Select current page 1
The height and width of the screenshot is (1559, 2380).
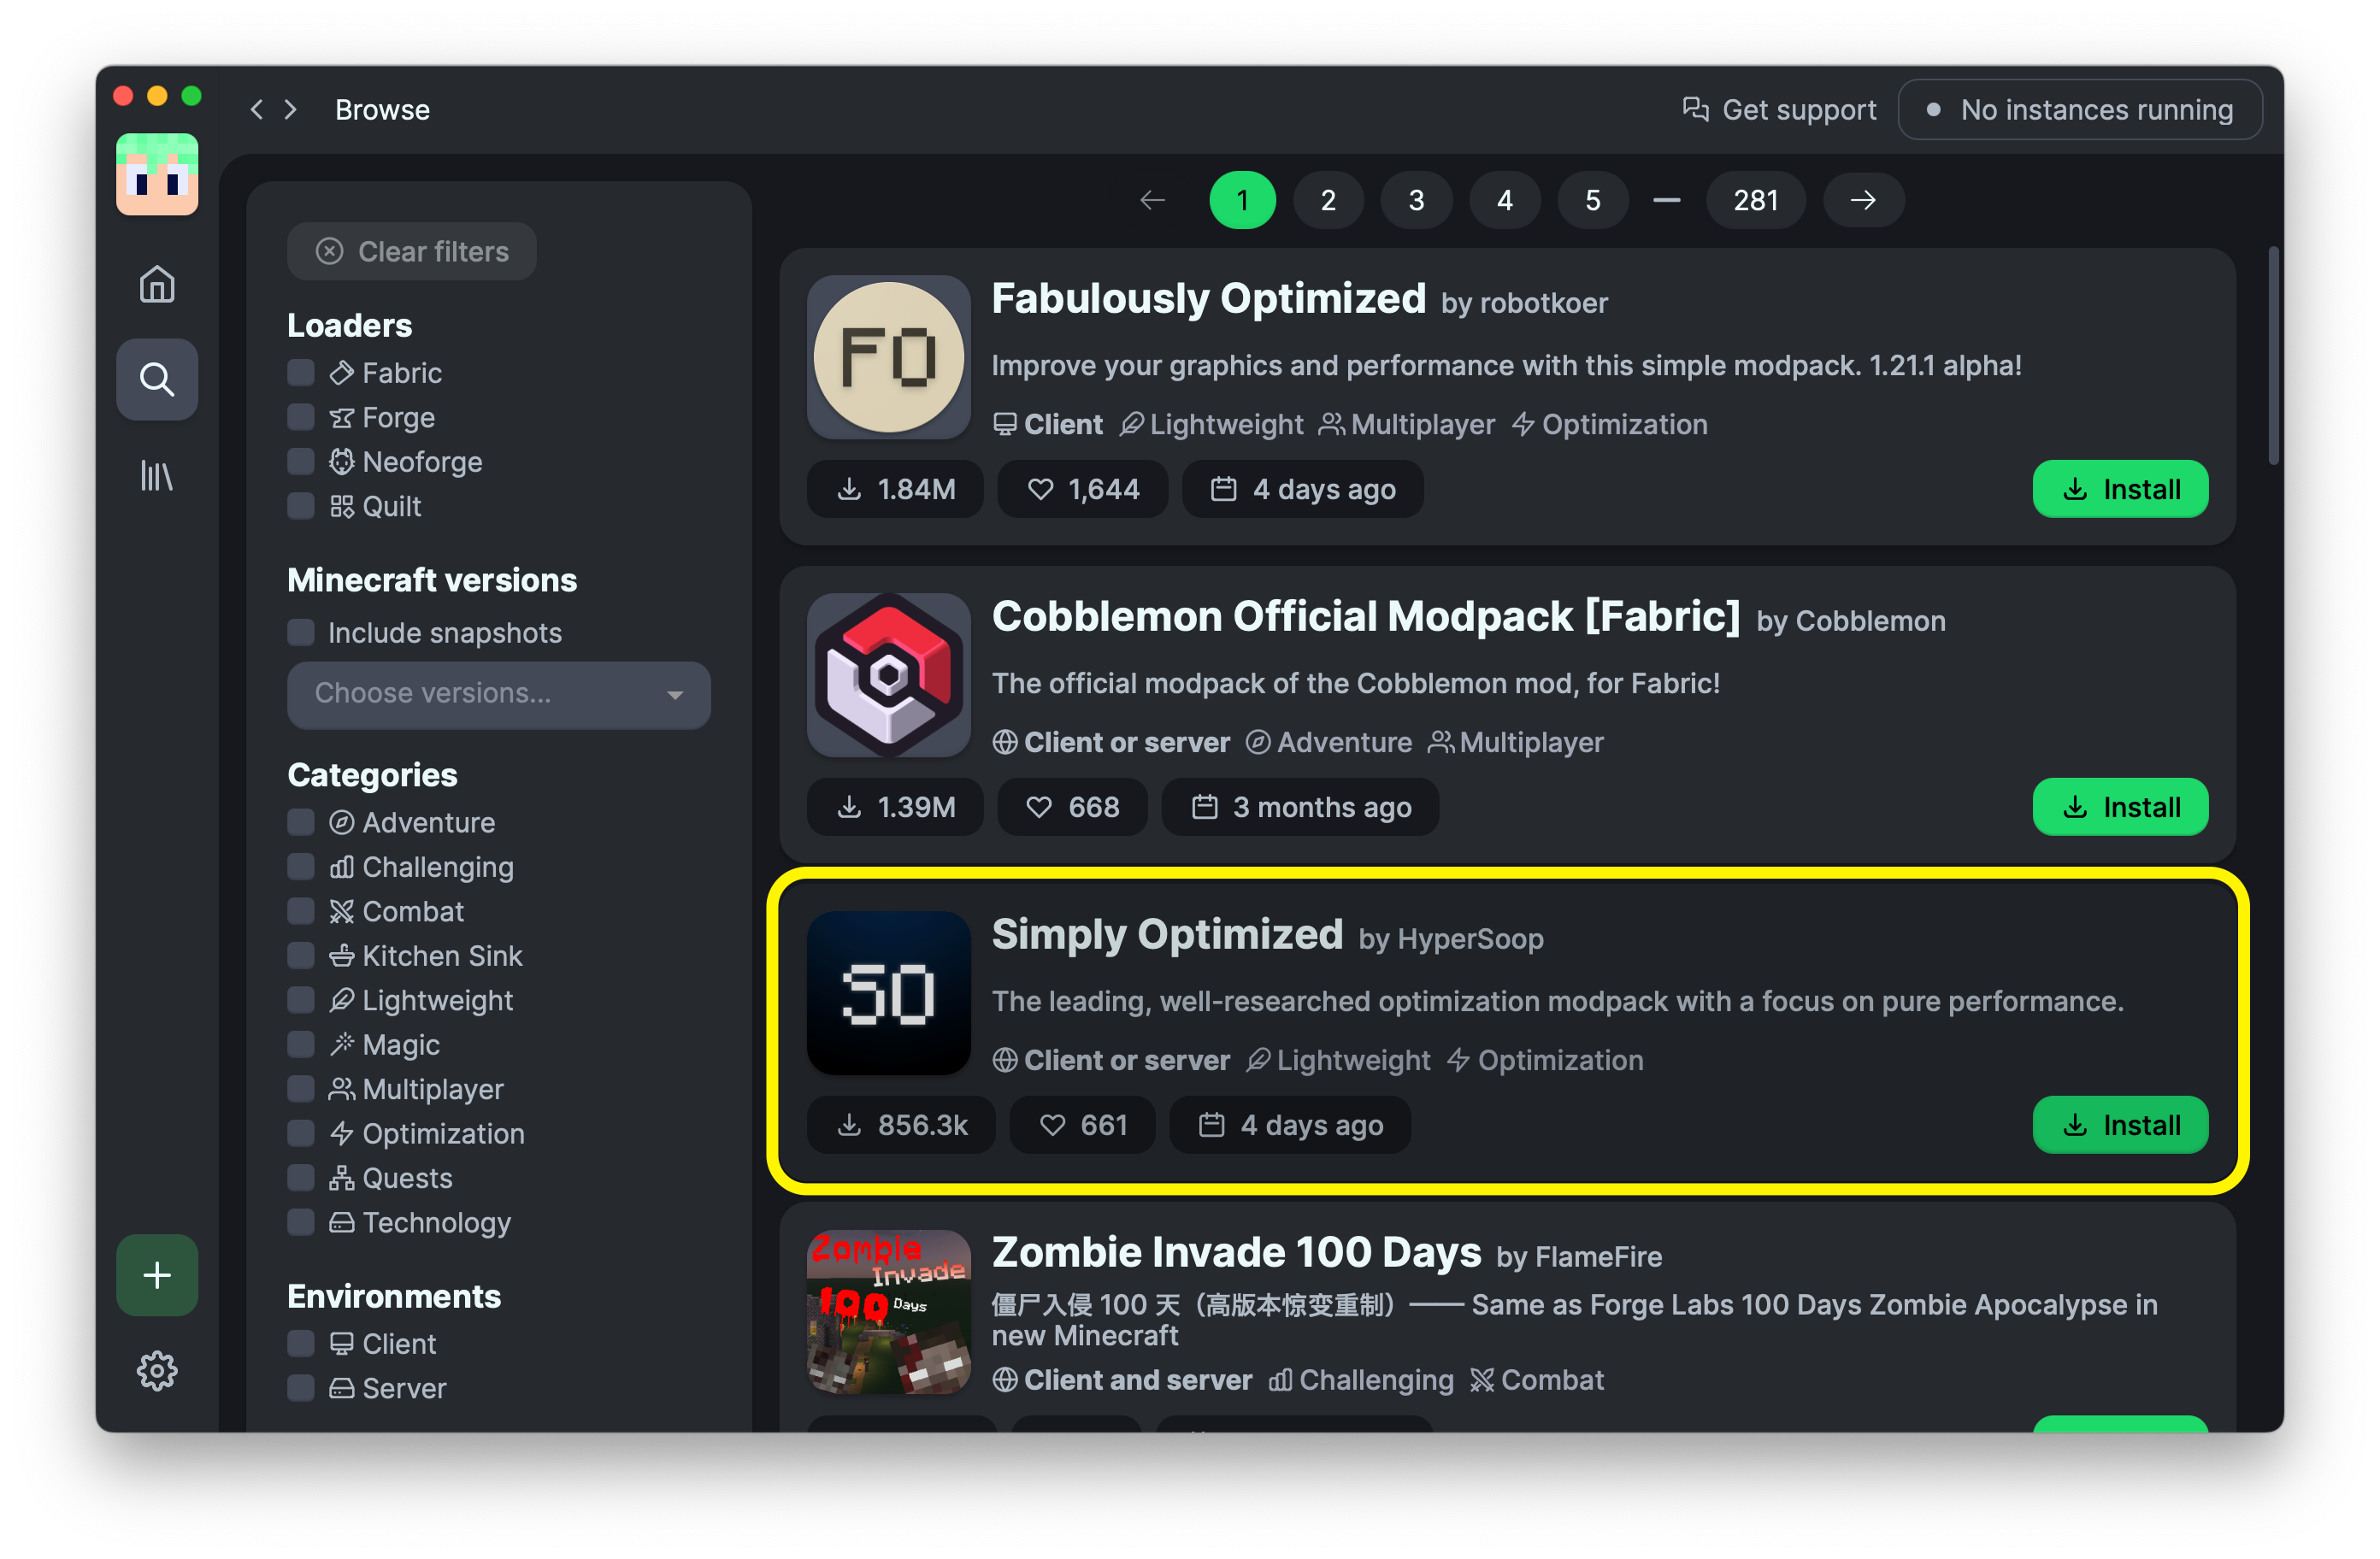click(1242, 200)
